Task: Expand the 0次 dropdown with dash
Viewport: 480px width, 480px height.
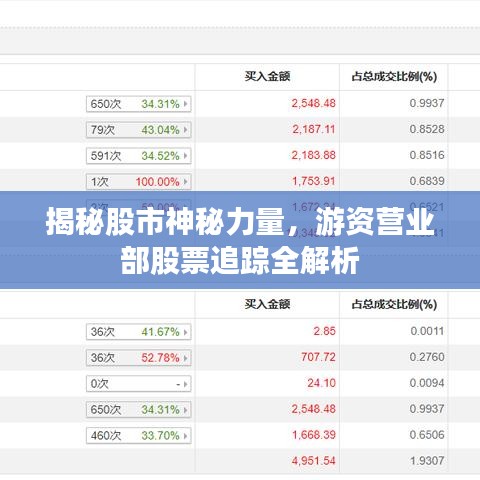Action: click(138, 384)
